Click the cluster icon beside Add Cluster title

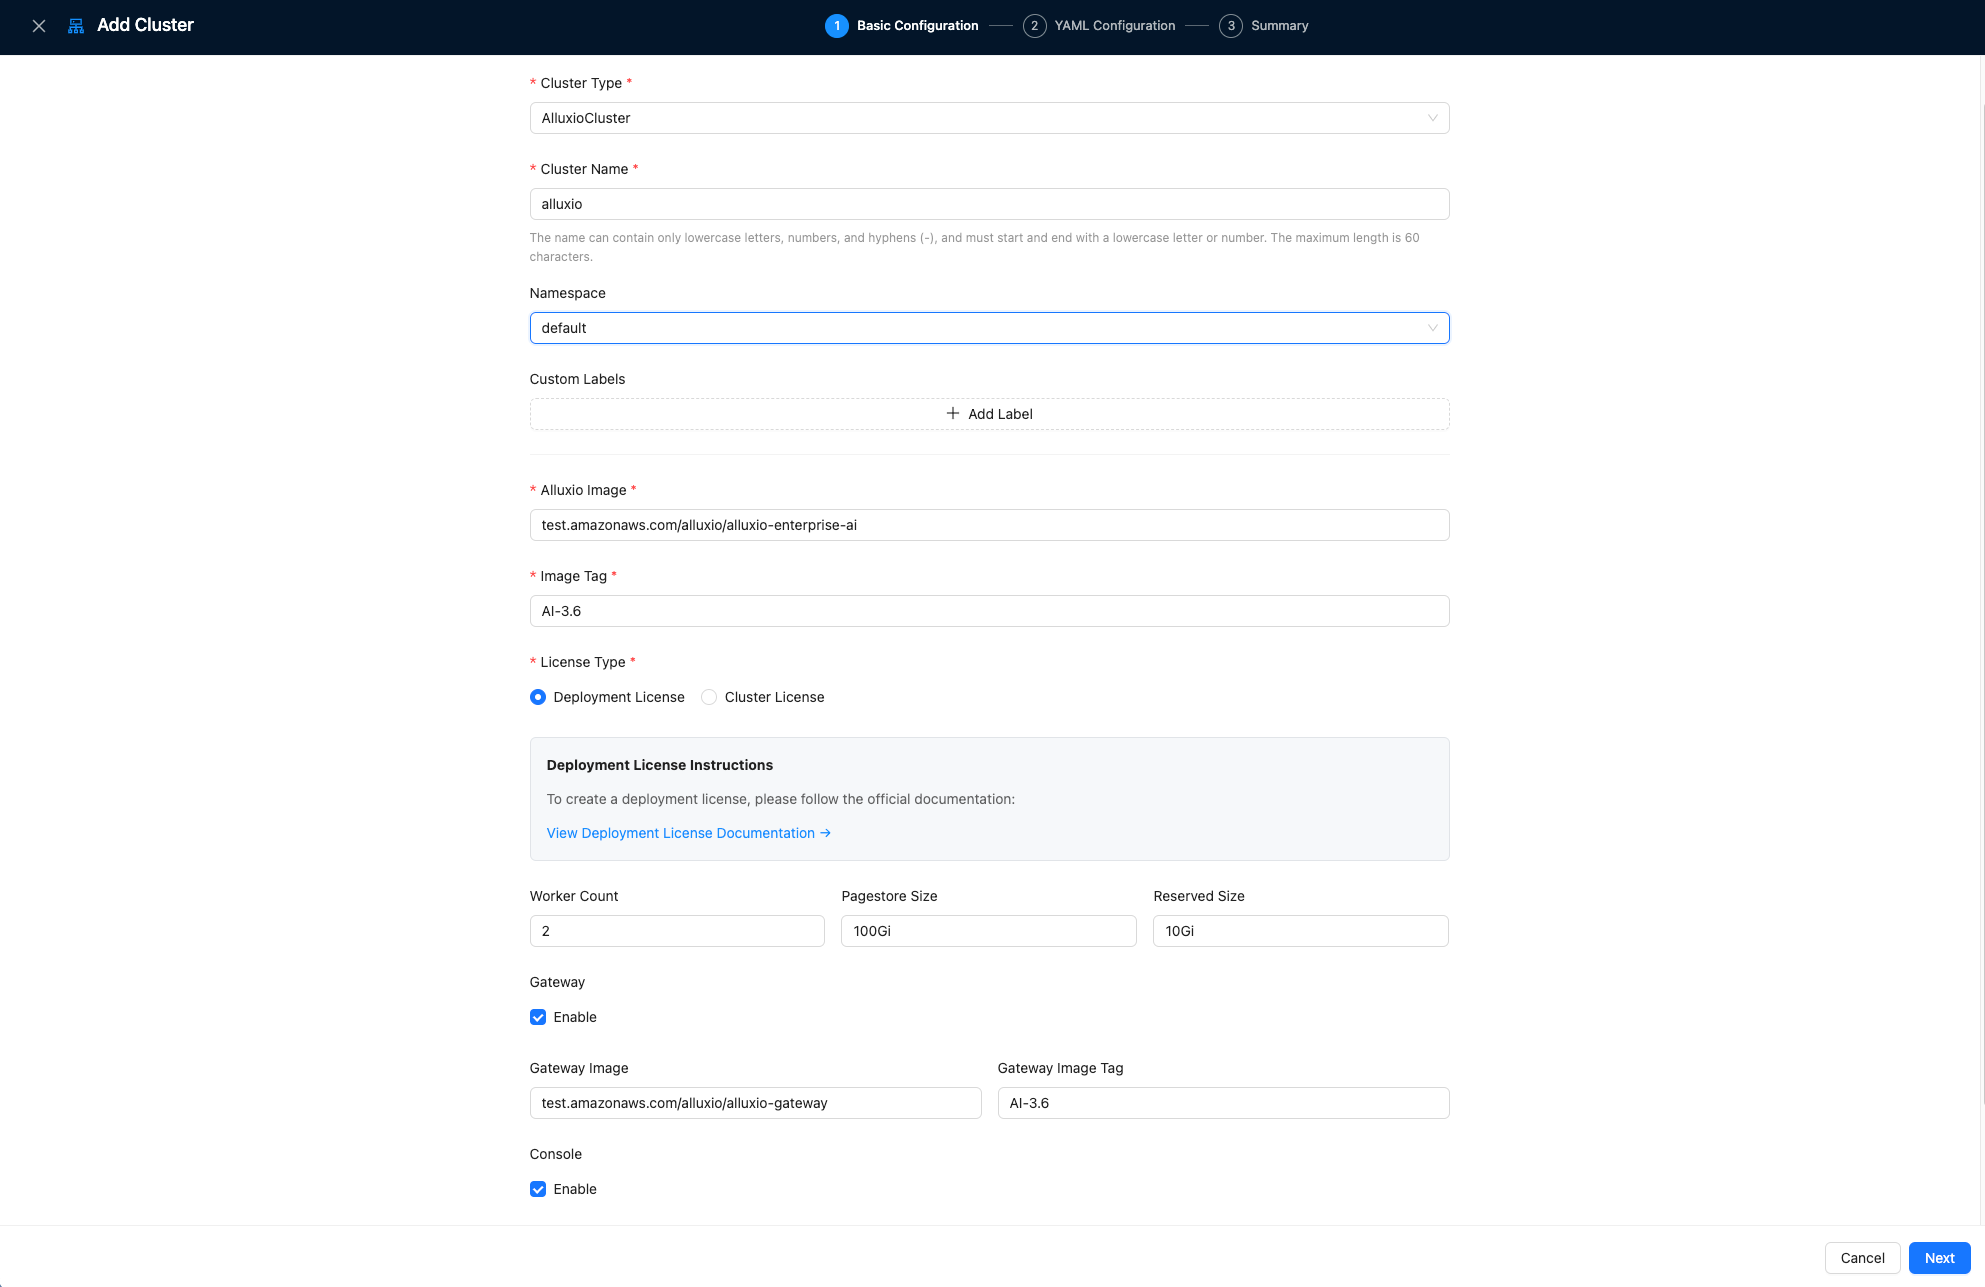pos(76,26)
